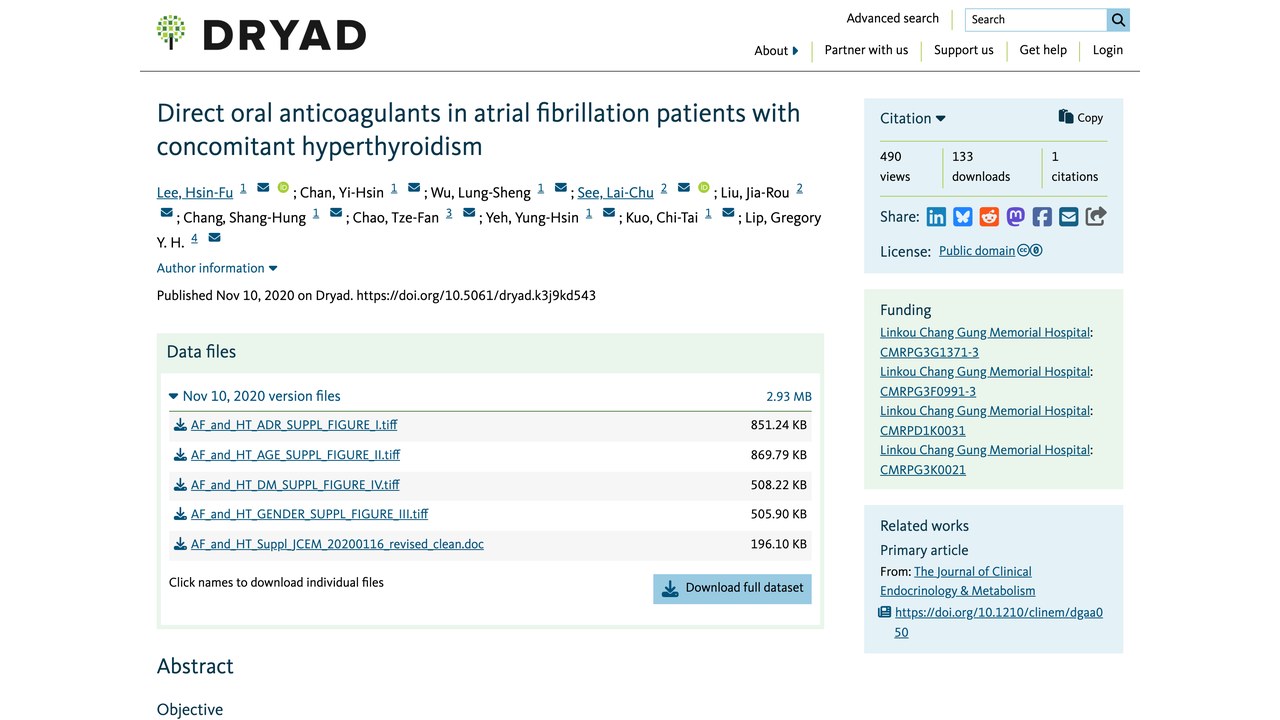Share dataset on Facebook
Image resolution: width=1280 pixels, height=720 pixels.
click(x=1042, y=217)
